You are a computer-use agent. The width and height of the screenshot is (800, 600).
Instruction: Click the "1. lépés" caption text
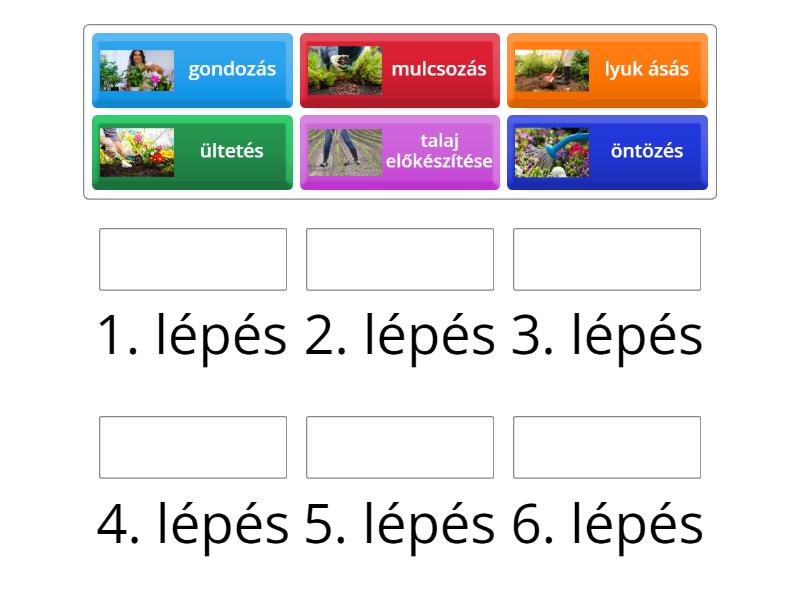(193, 336)
